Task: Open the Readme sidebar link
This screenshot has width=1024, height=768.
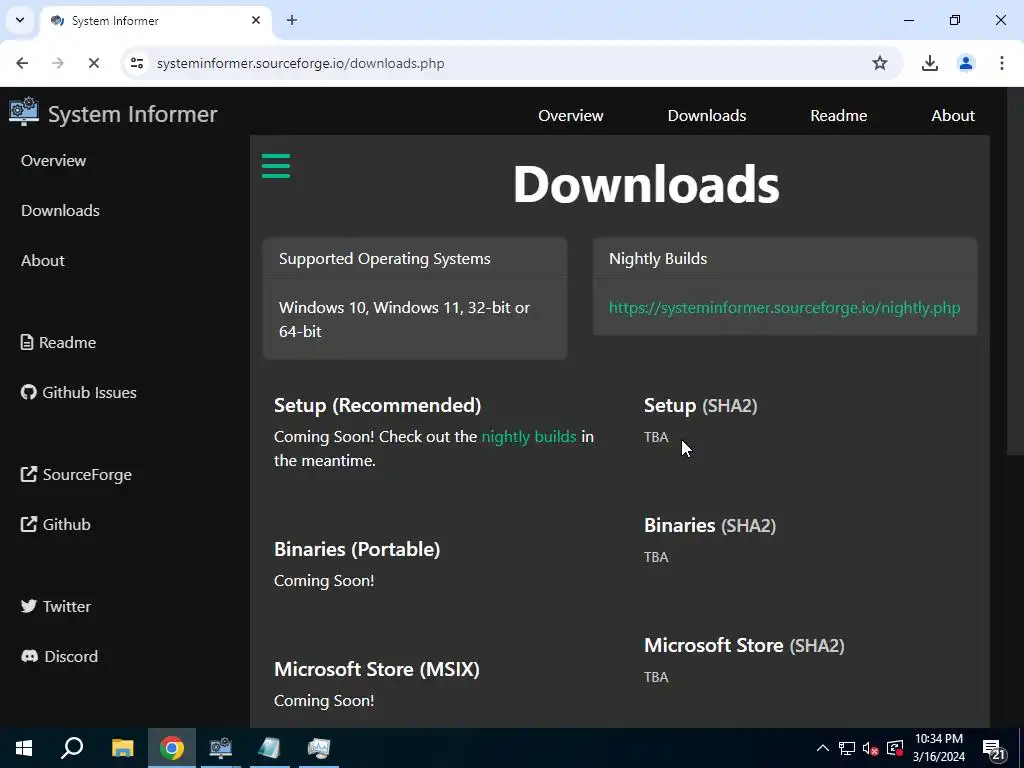Action: [58, 342]
